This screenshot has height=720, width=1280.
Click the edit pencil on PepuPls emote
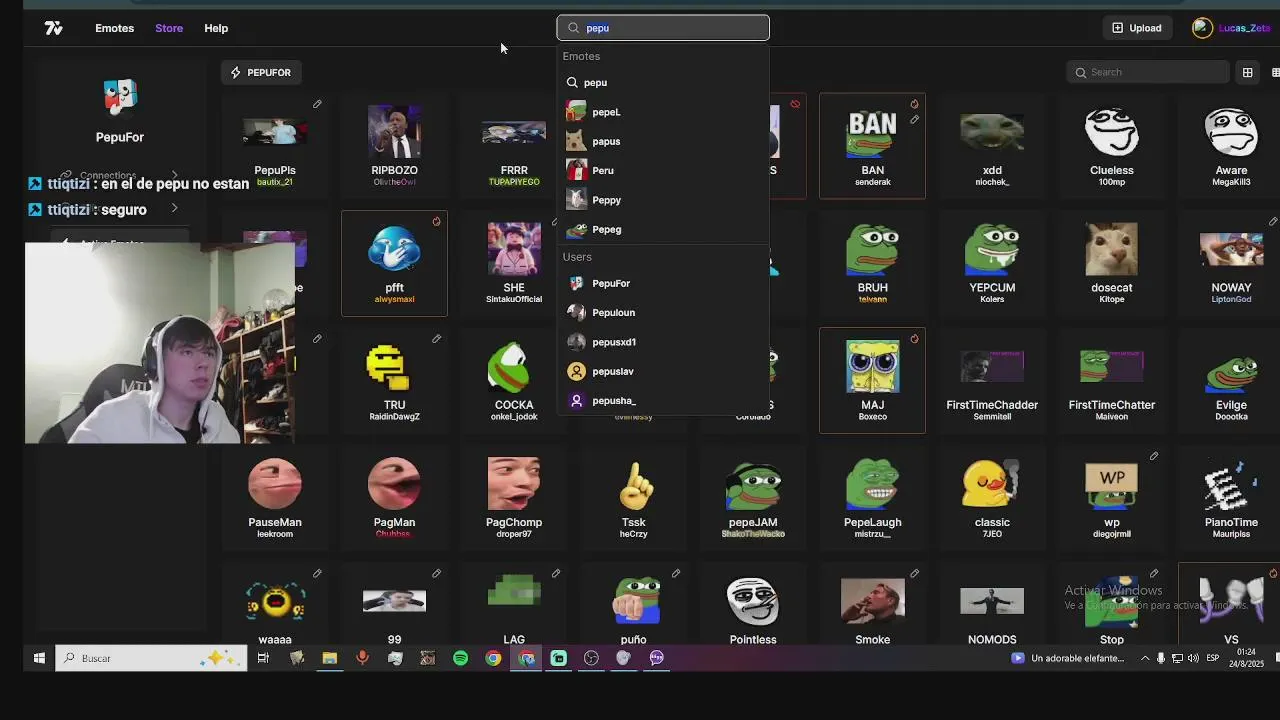click(x=317, y=104)
